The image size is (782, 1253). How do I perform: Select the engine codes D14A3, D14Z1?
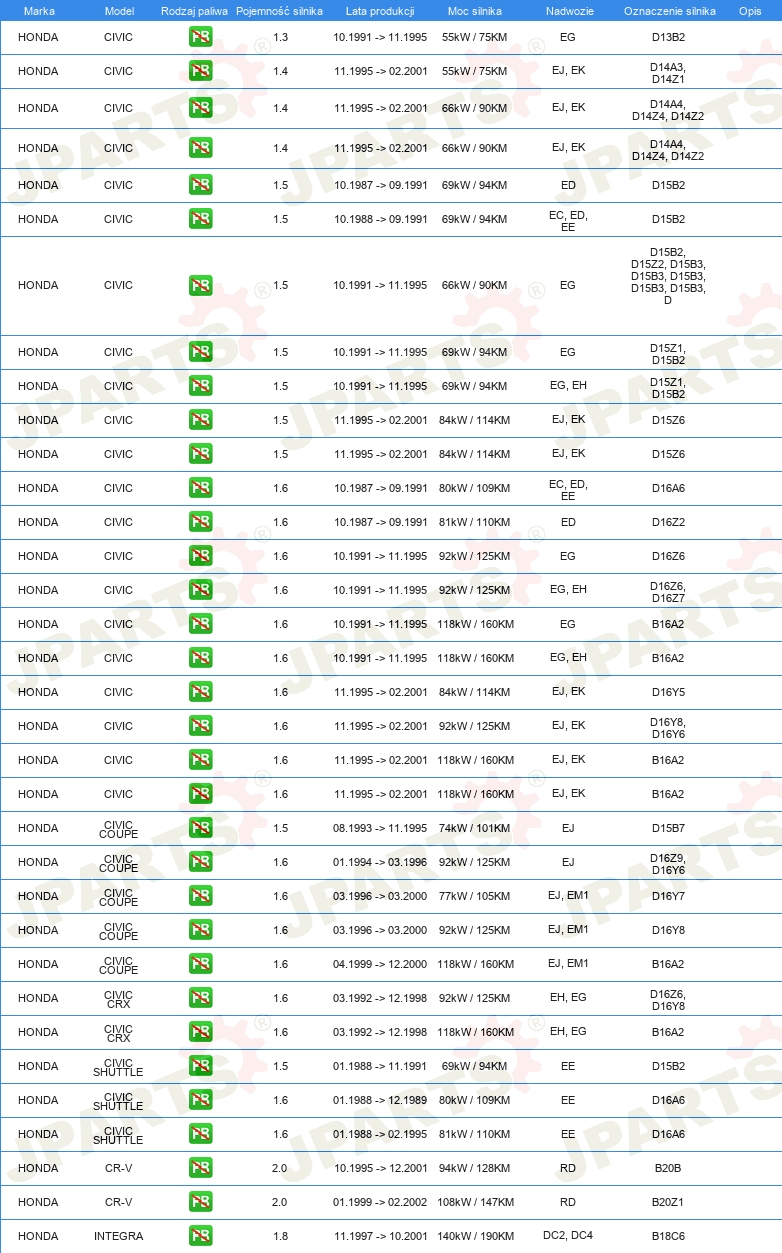[668, 72]
